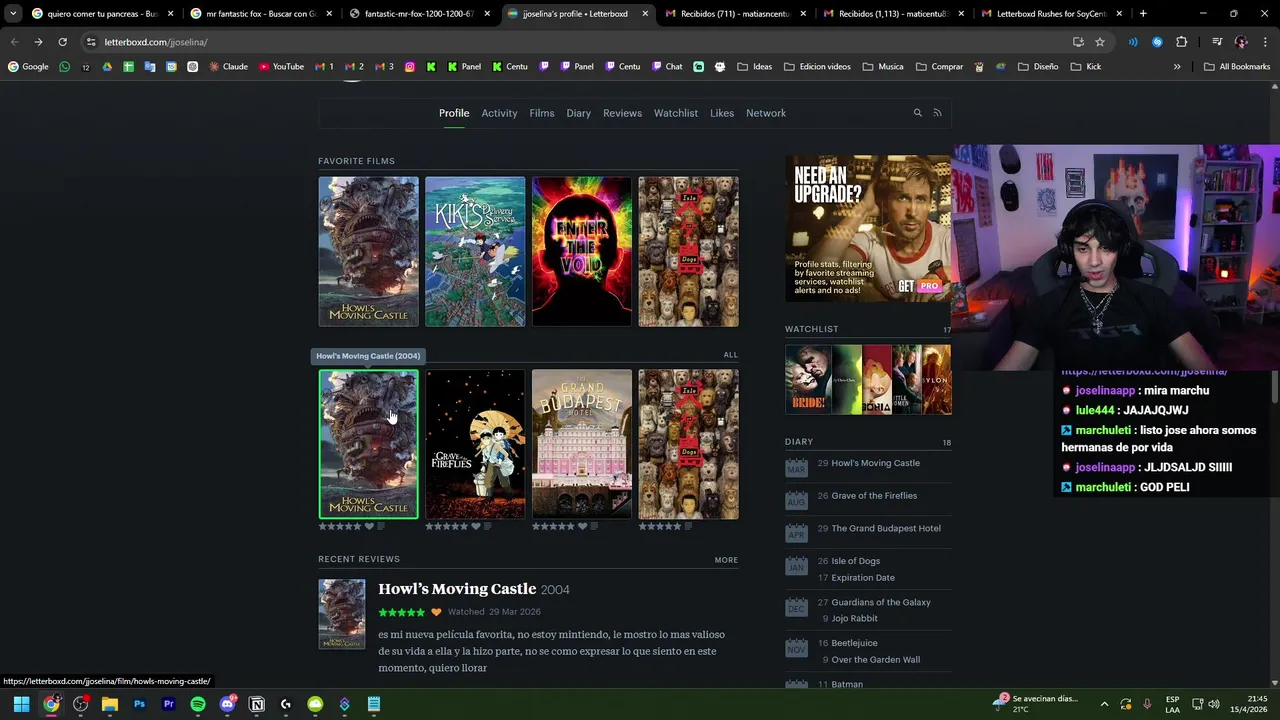Viewport: 1280px width, 720px height.
Task: Switch to the Activity tab
Action: [499, 113]
